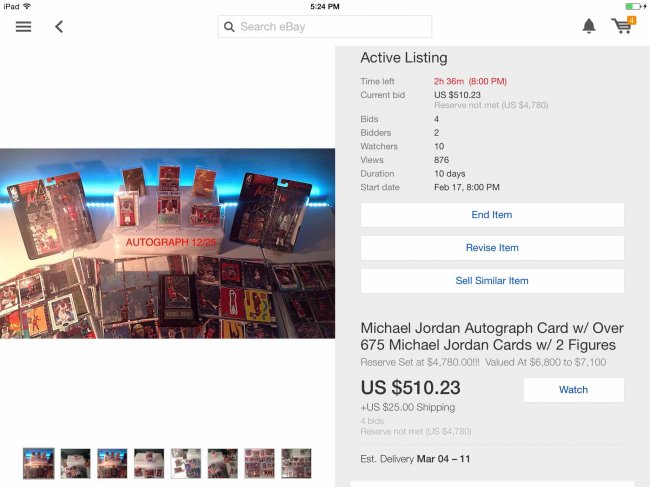
Task: Tap the search magnifier icon
Action: point(229,27)
